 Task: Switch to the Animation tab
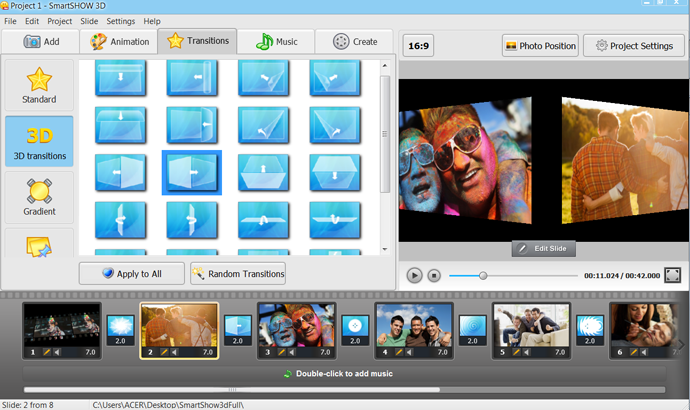tap(119, 42)
